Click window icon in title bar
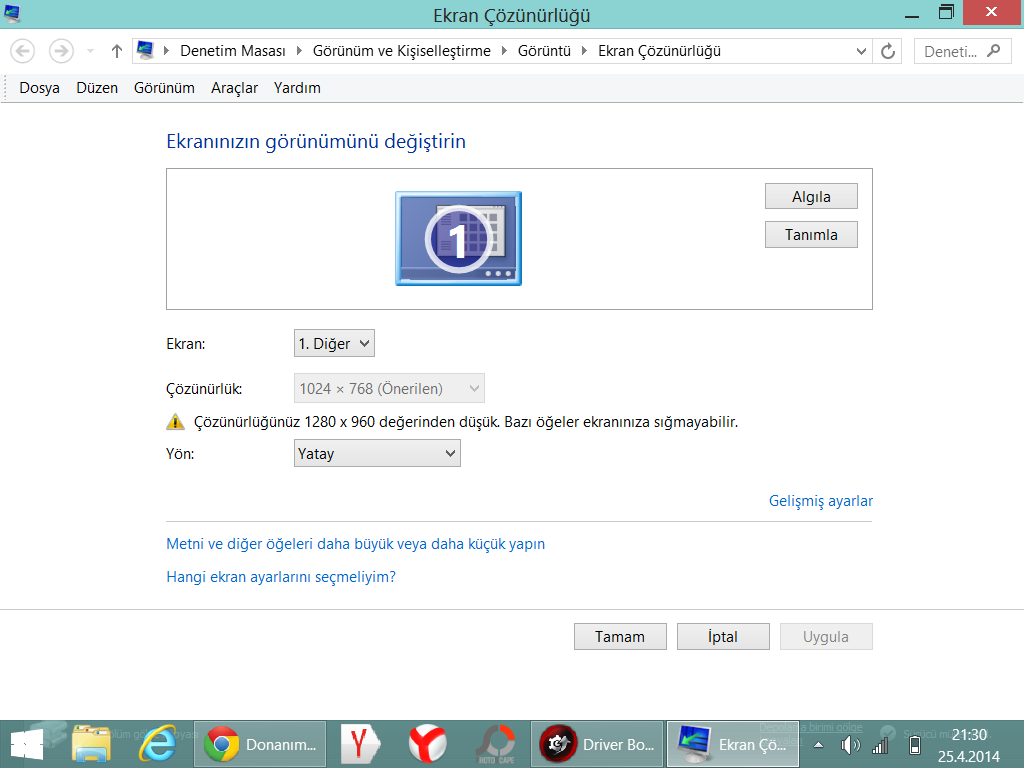The height and width of the screenshot is (768, 1024). click(12, 14)
